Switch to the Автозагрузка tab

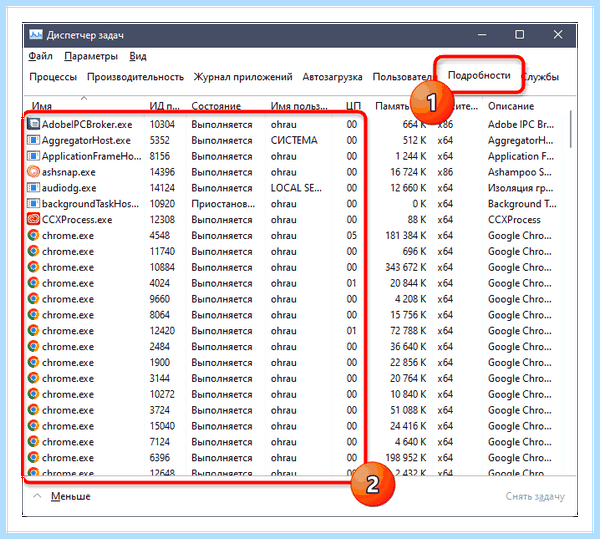[333, 77]
